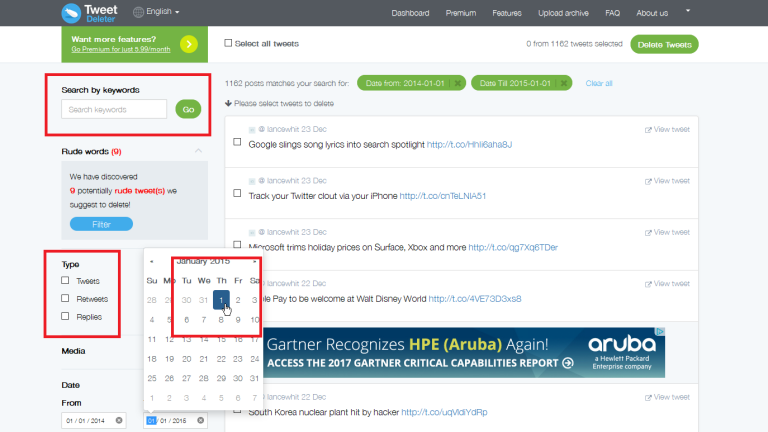Viewport: 768px width, 432px height.
Task: Go to next month in calendar
Action: tap(254, 262)
